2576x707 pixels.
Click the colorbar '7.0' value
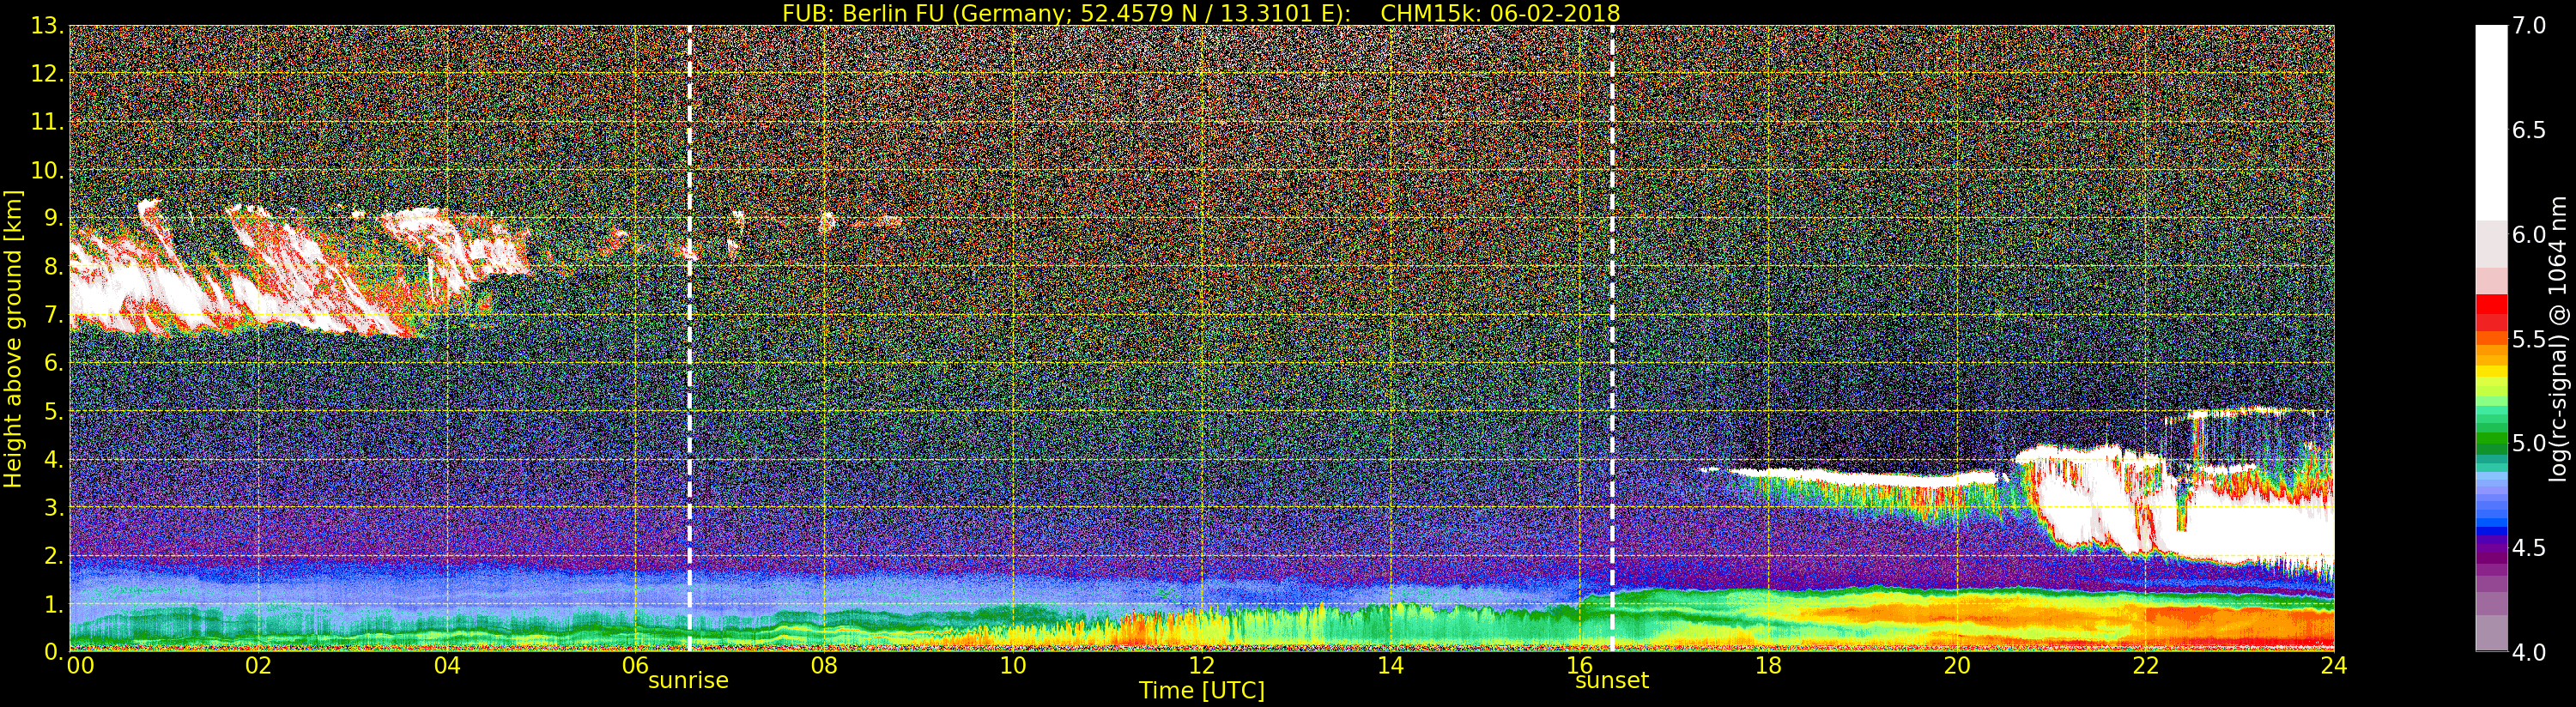[x=2529, y=26]
